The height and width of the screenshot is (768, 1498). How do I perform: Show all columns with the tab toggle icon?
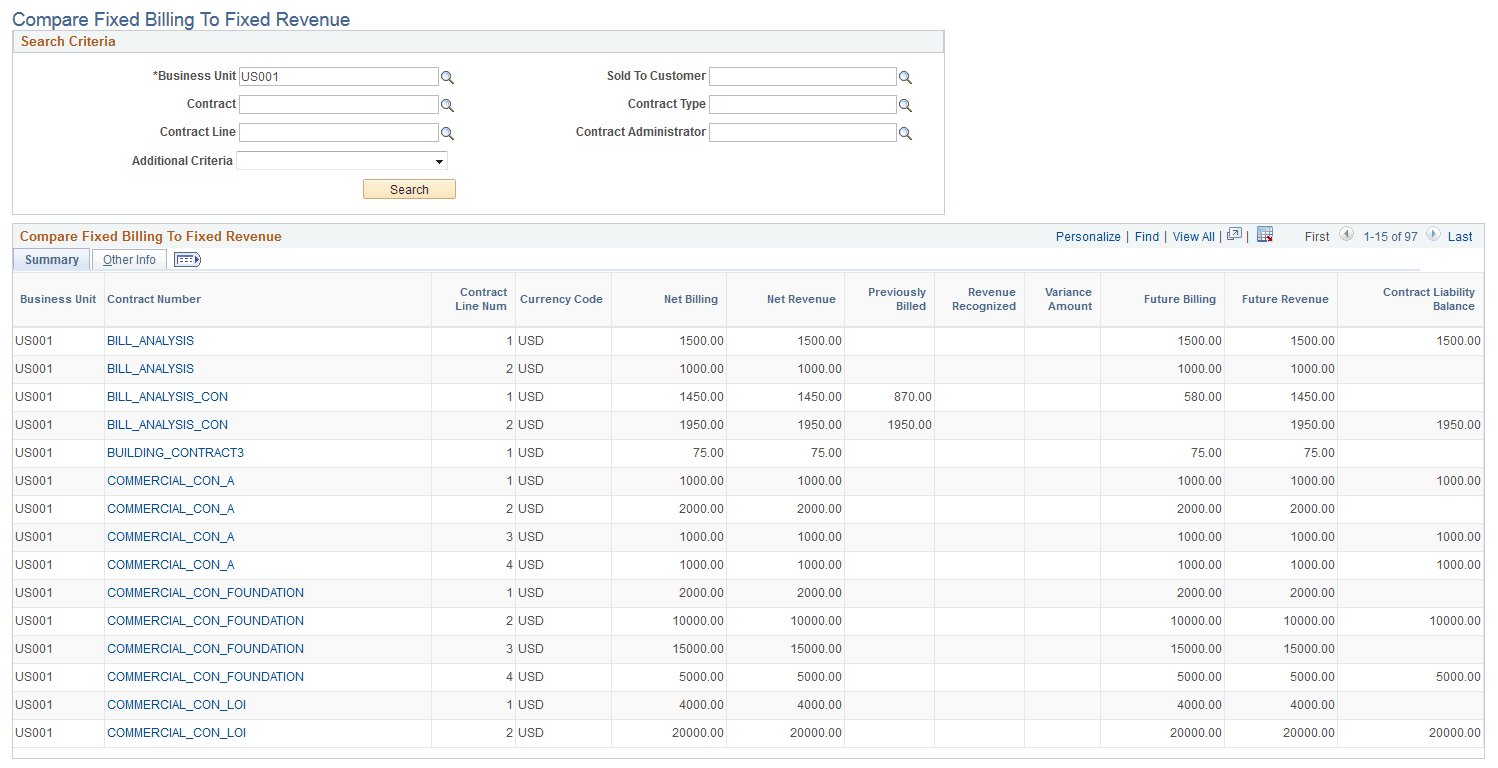(186, 259)
